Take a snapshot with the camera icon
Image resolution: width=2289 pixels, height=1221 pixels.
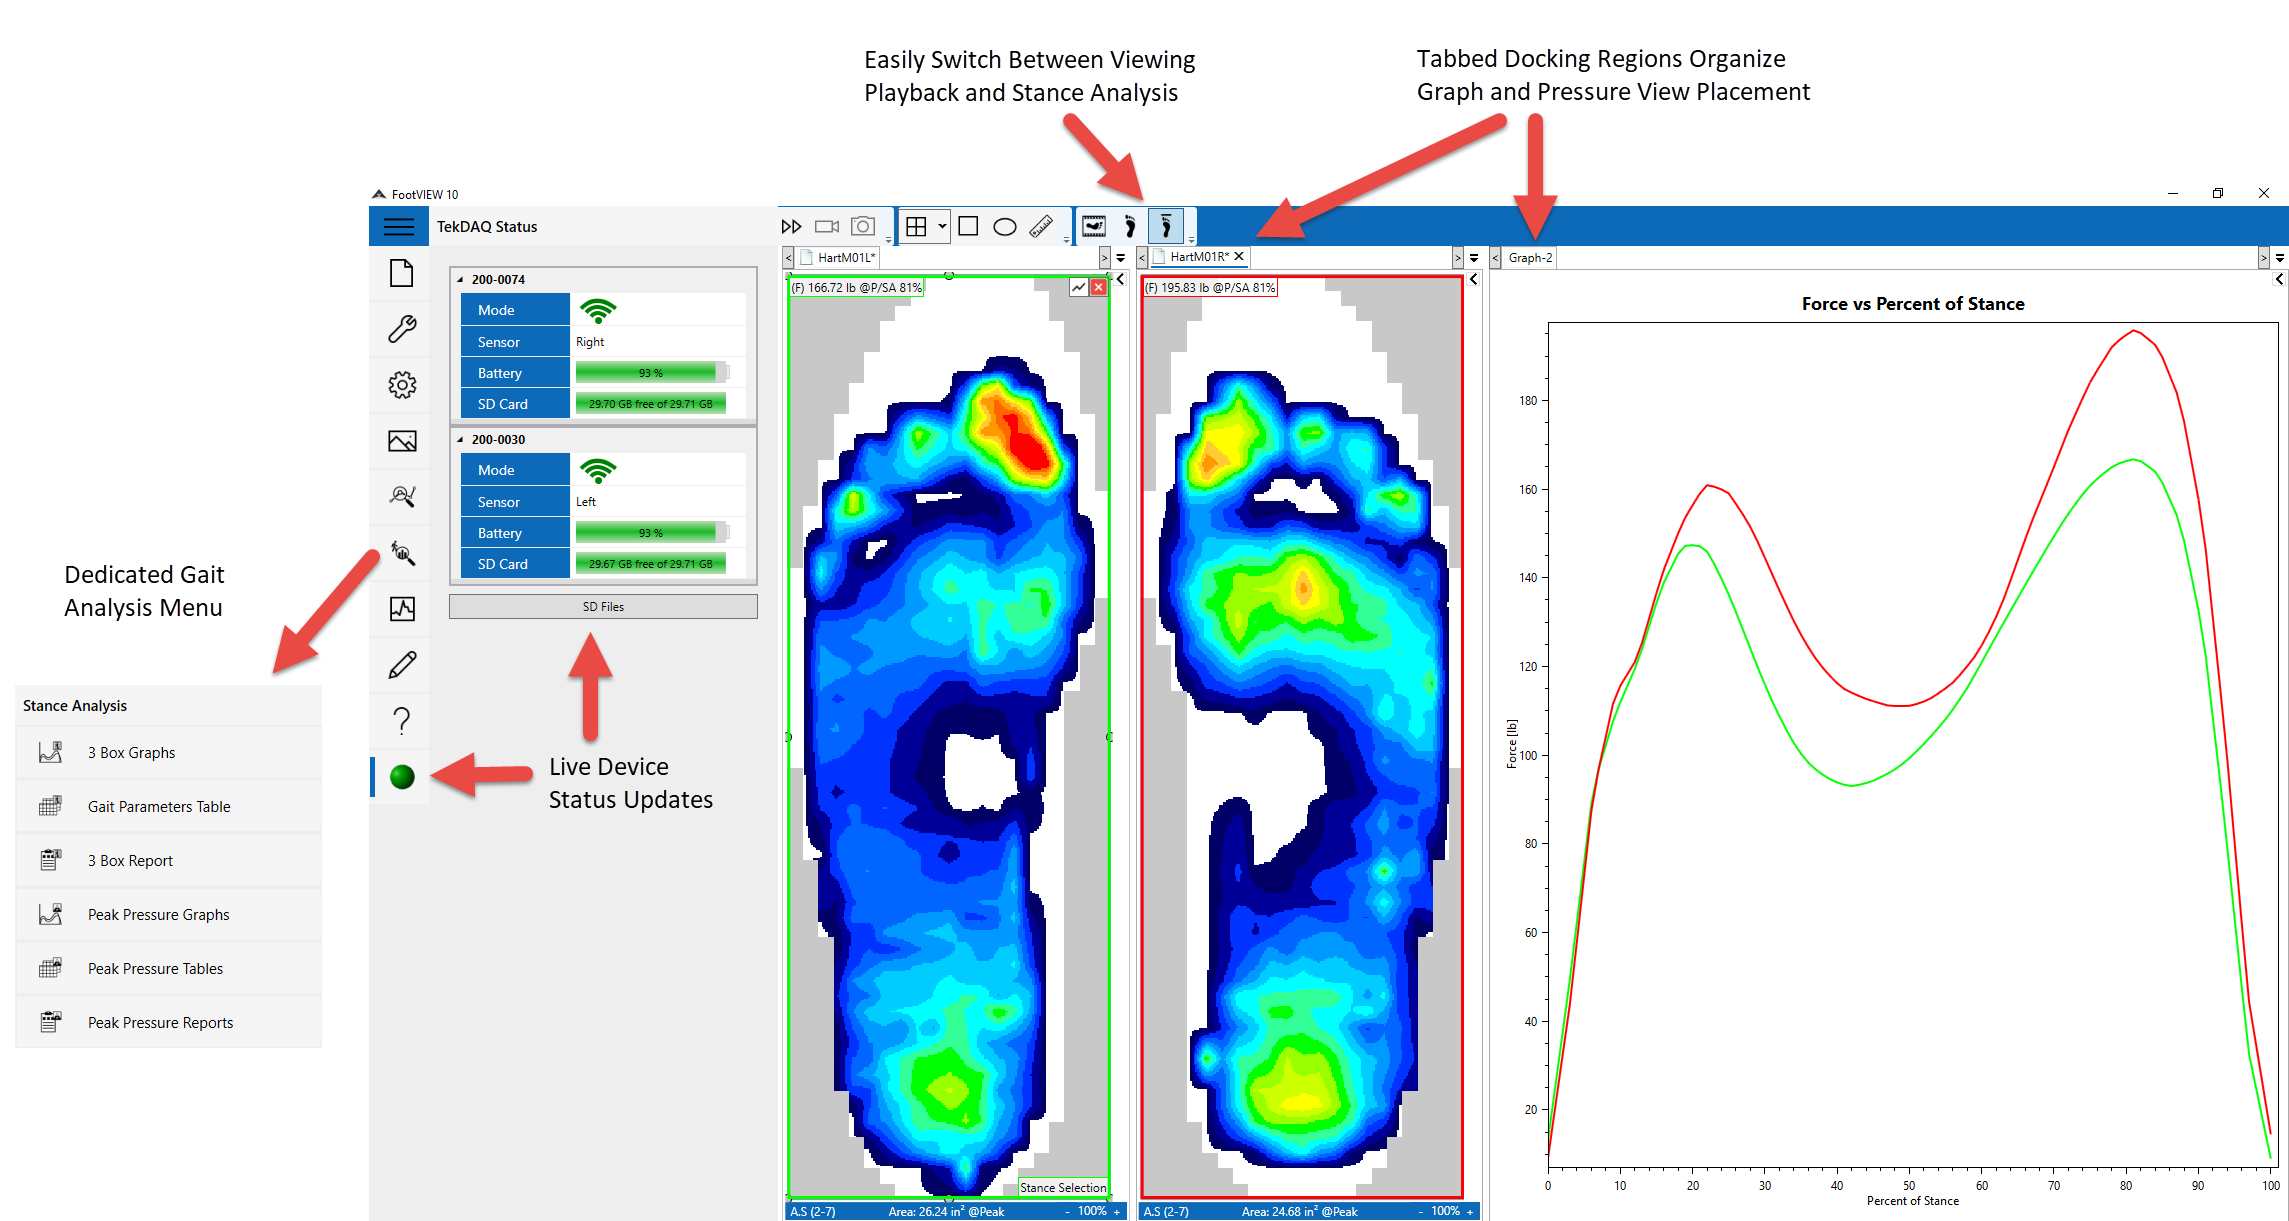pos(862,226)
